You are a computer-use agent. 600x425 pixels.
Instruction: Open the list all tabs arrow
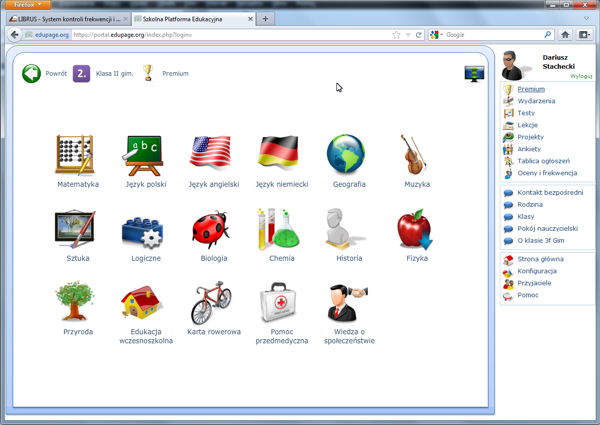coord(586,18)
